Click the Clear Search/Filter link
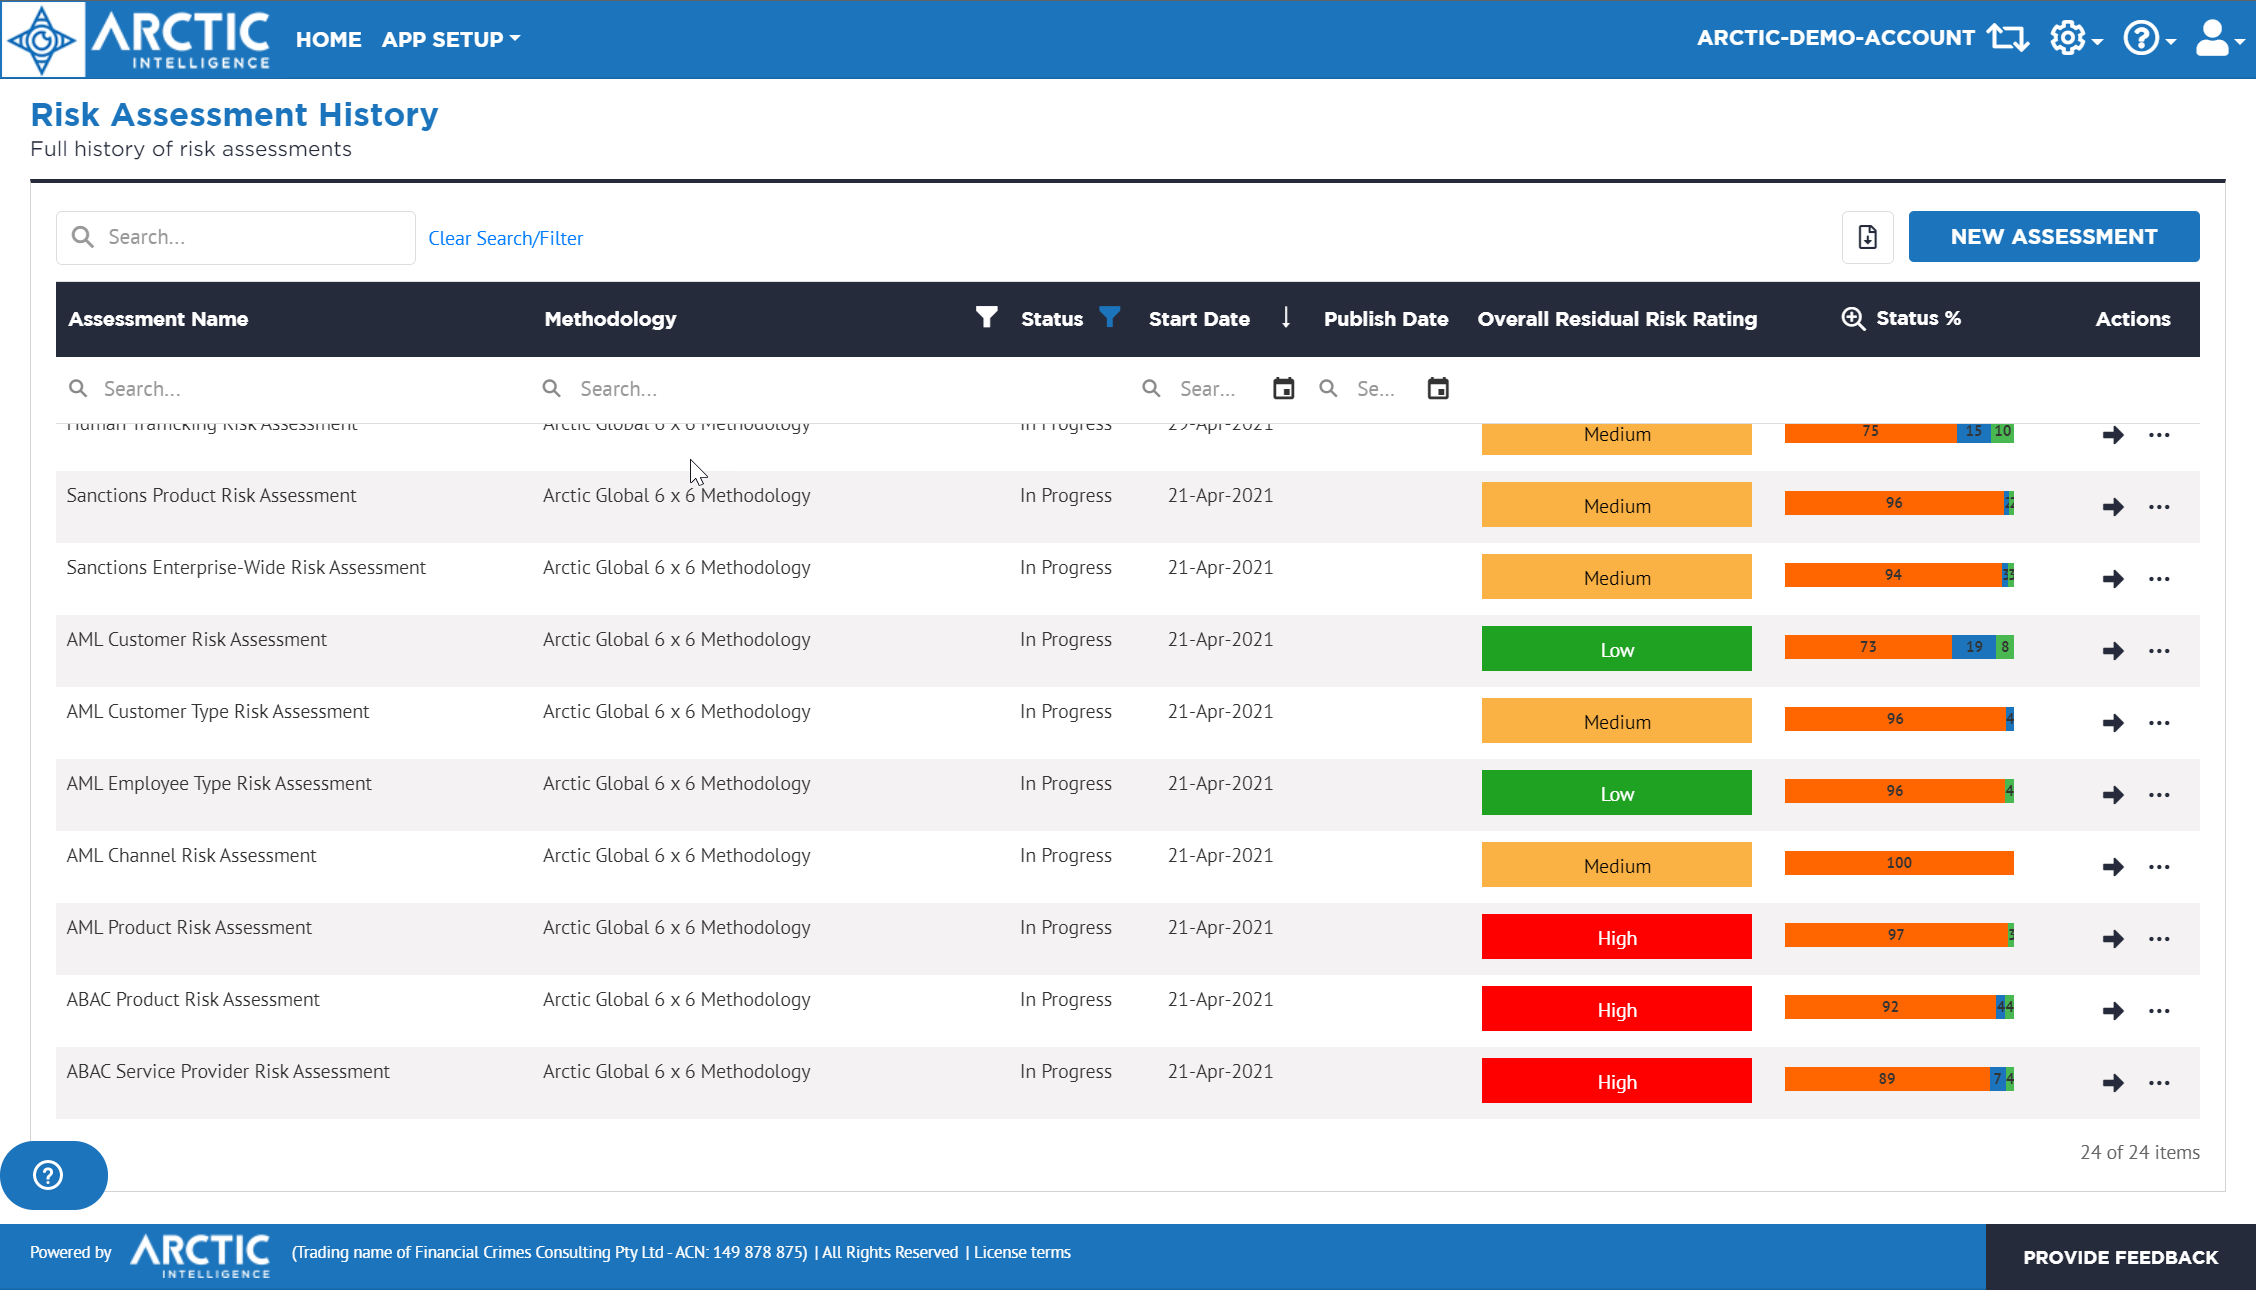The width and height of the screenshot is (2256, 1290). [506, 238]
